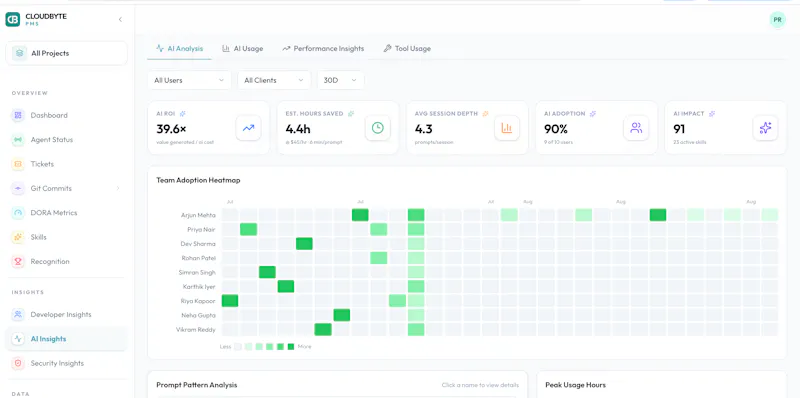Collapse the sidebar with the chevron
Viewport: 800px width, 398px height.
click(x=120, y=19)
